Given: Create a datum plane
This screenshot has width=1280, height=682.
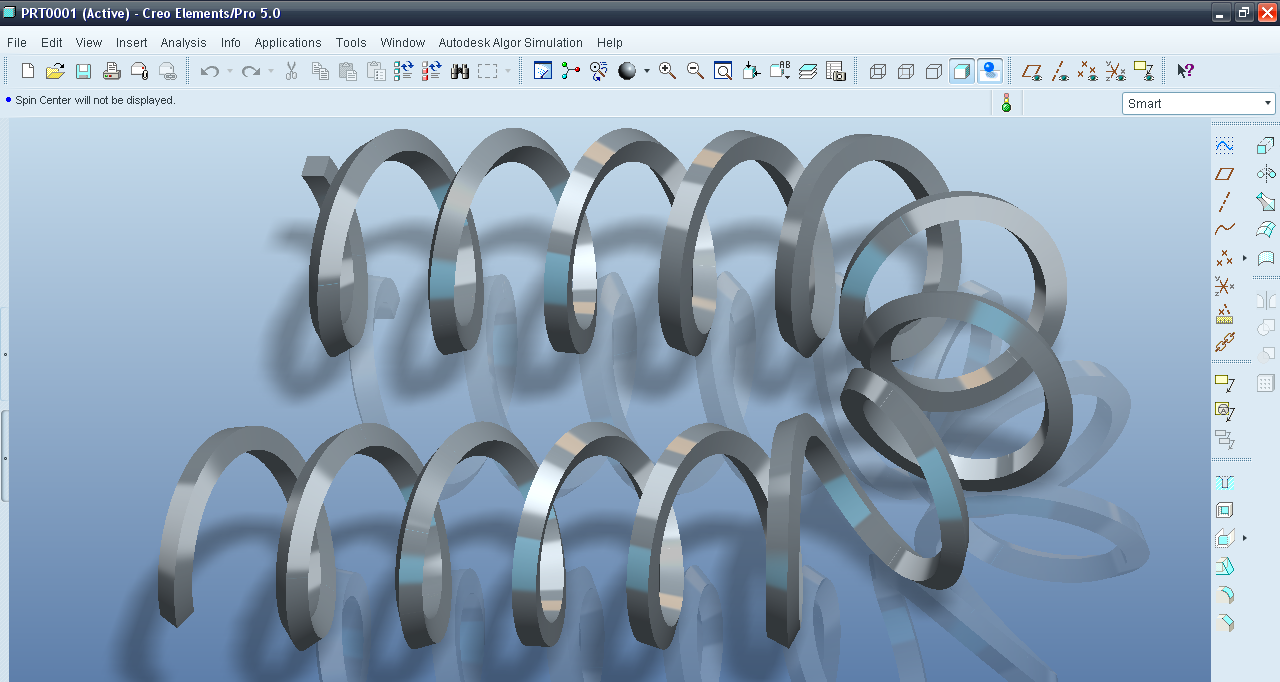Looking at the screenshot, I should (1224, 173).
